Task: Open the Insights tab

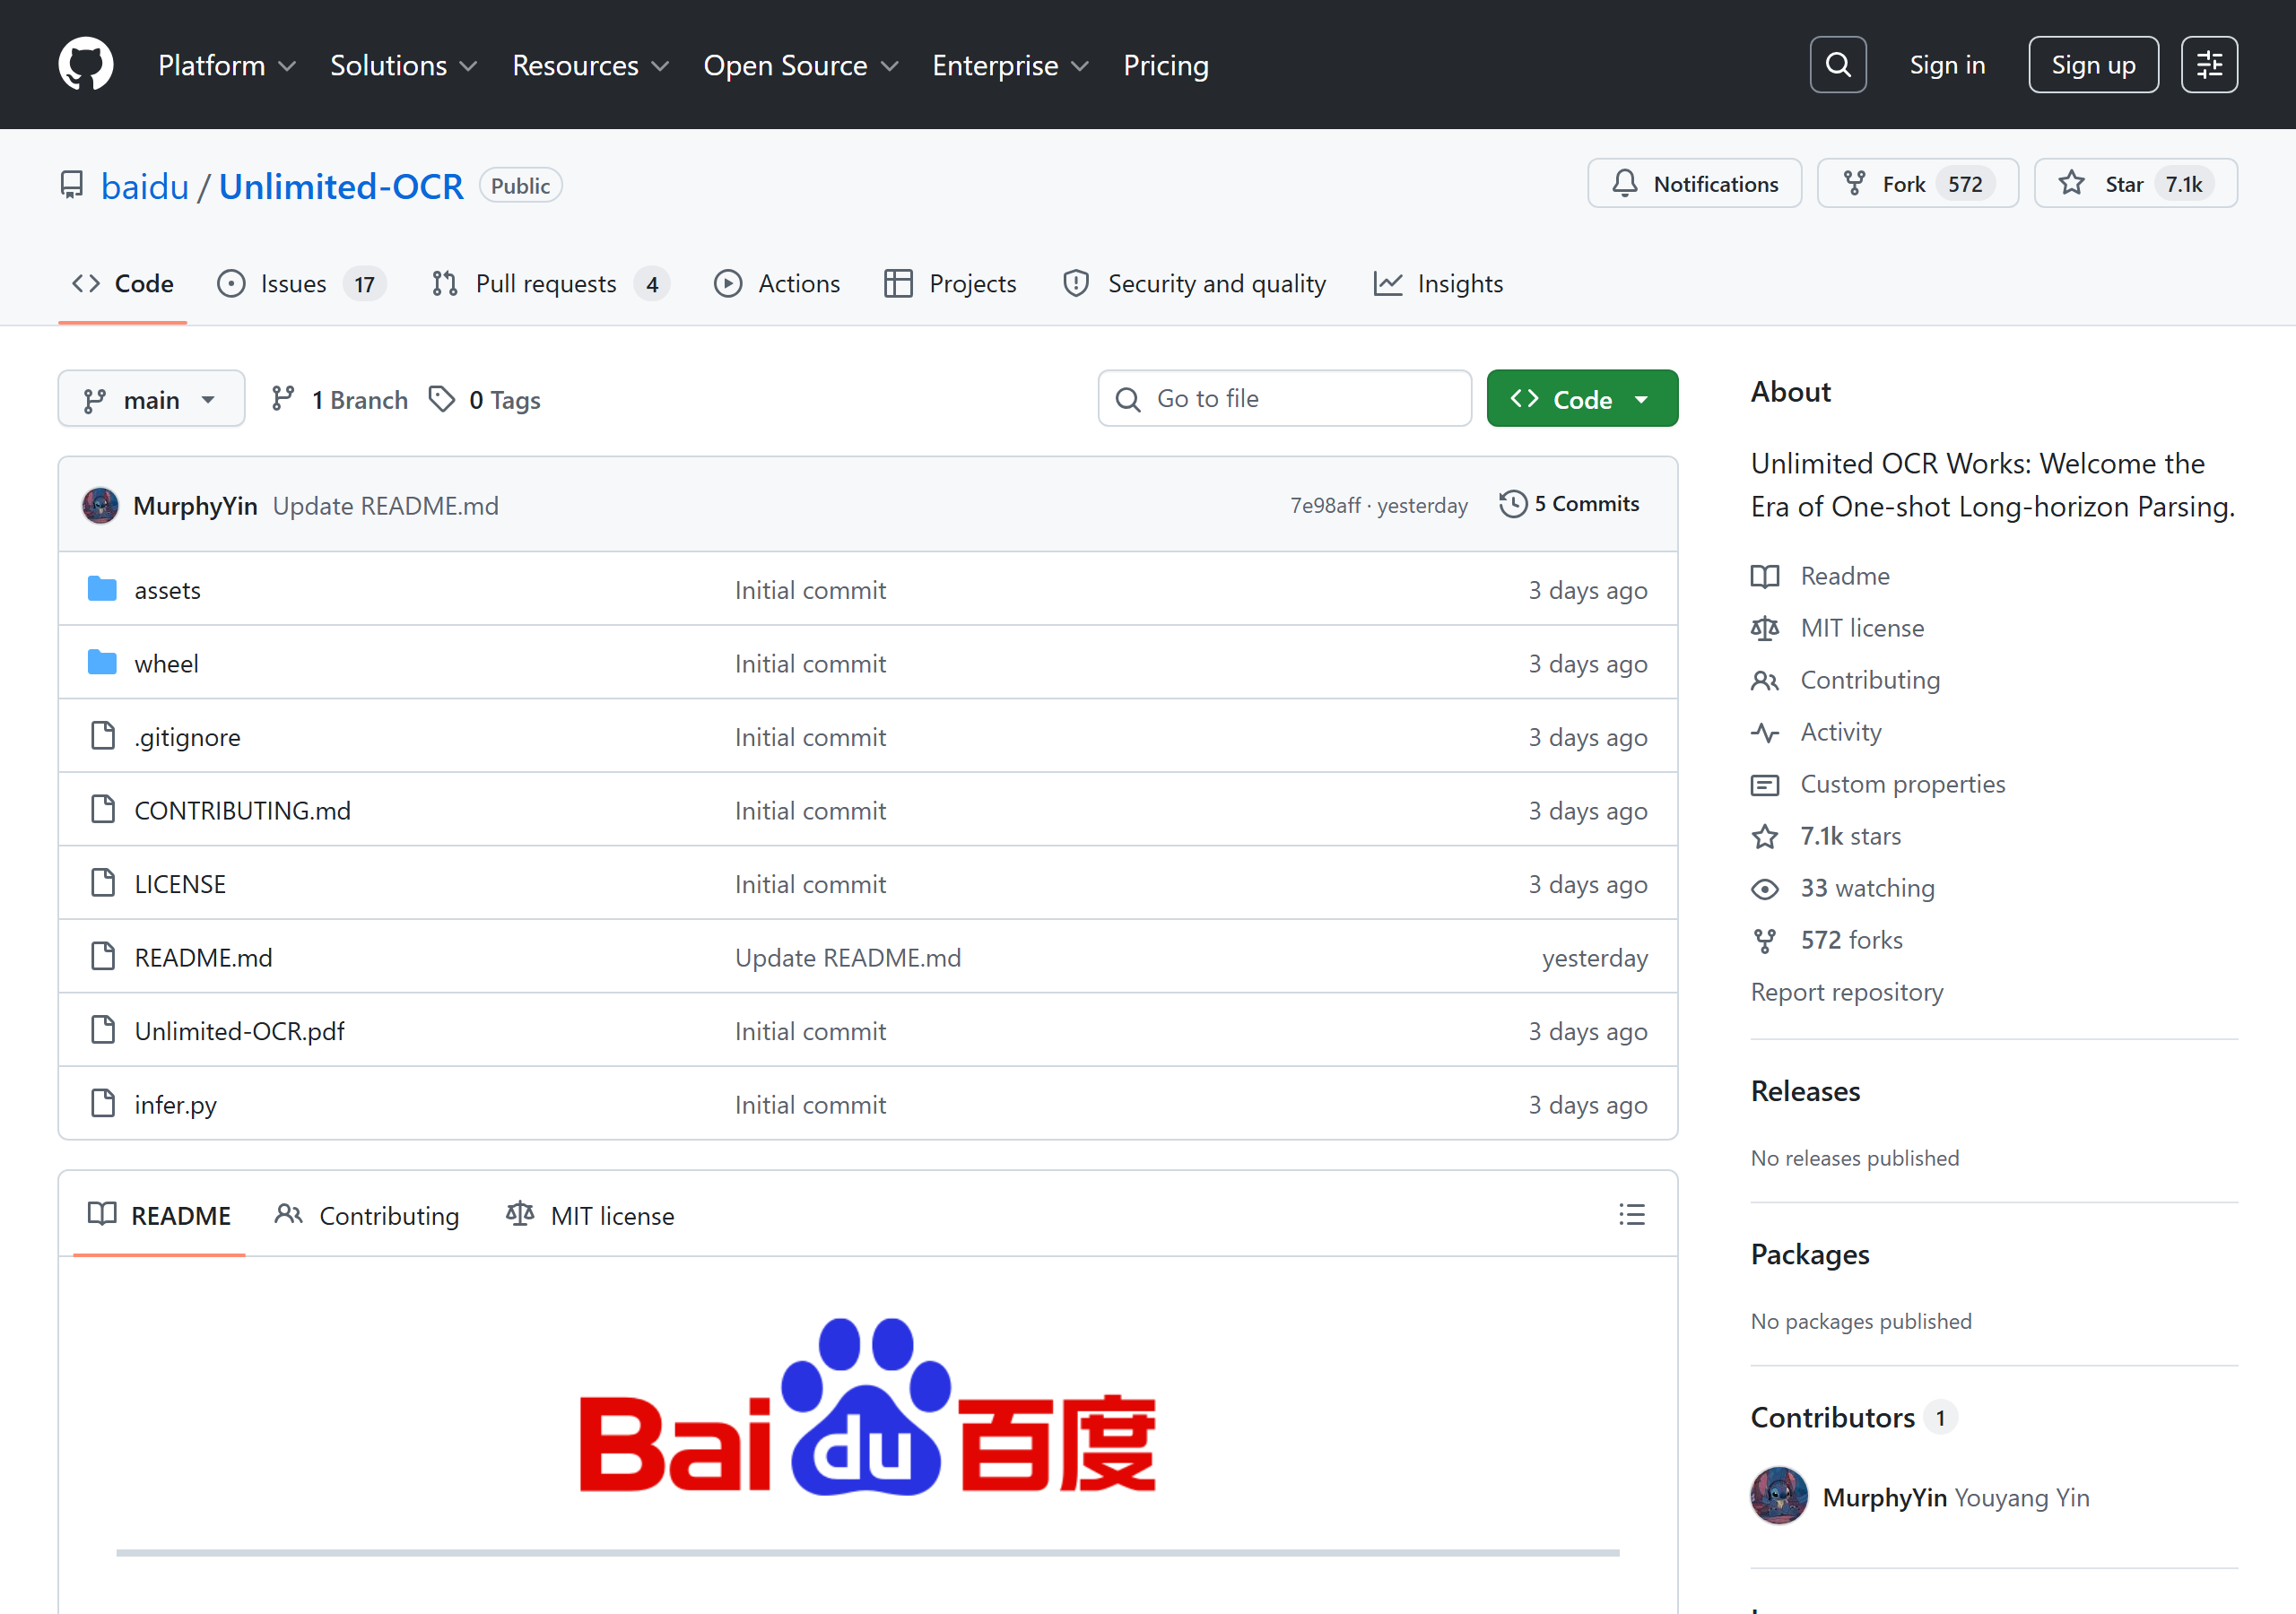Action: pyautogui.click(x=1438, y=284)
